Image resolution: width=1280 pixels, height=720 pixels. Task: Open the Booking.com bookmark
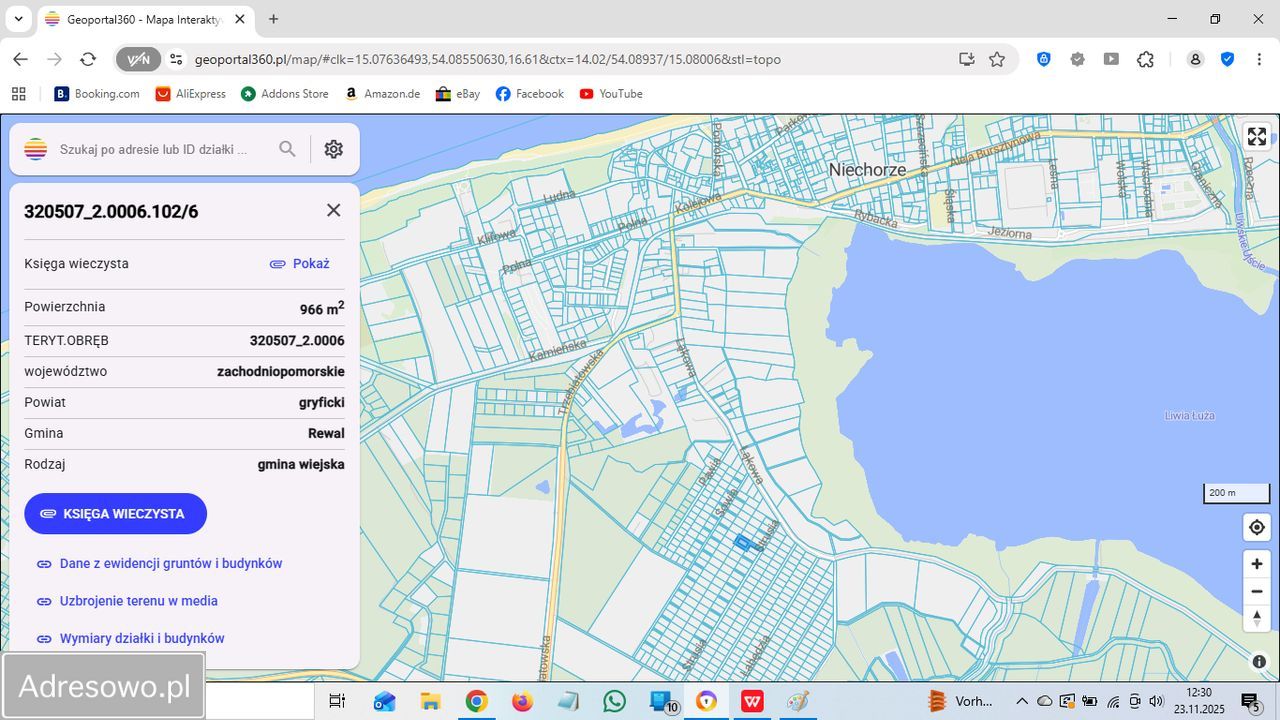(x=97, y=94)
